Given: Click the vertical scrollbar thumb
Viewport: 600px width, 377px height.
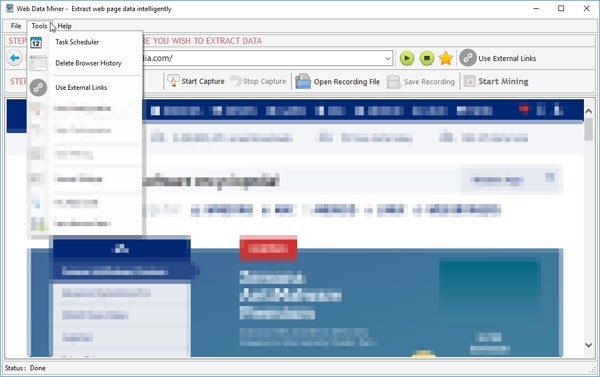Looking at the screenshot, I should pos(589,129).
